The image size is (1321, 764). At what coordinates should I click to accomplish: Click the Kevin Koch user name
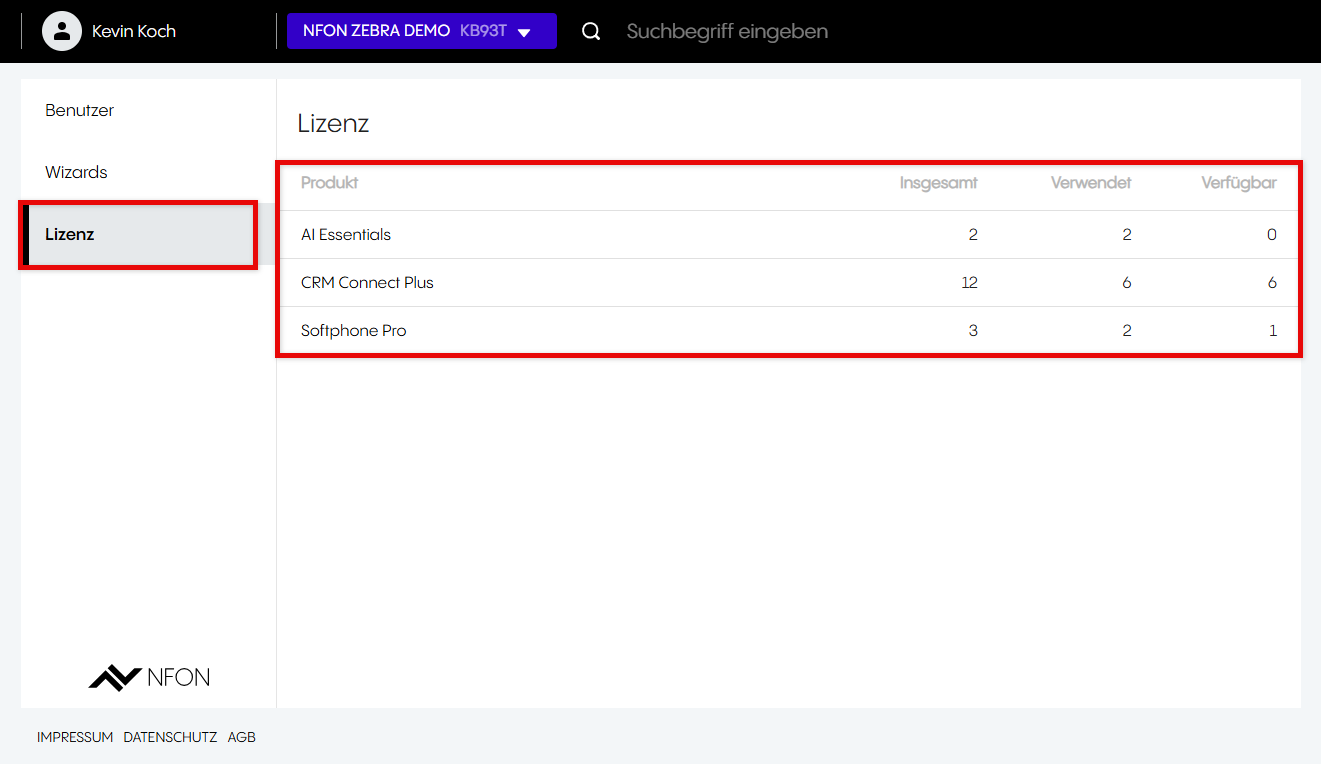(x=134, y=31)
